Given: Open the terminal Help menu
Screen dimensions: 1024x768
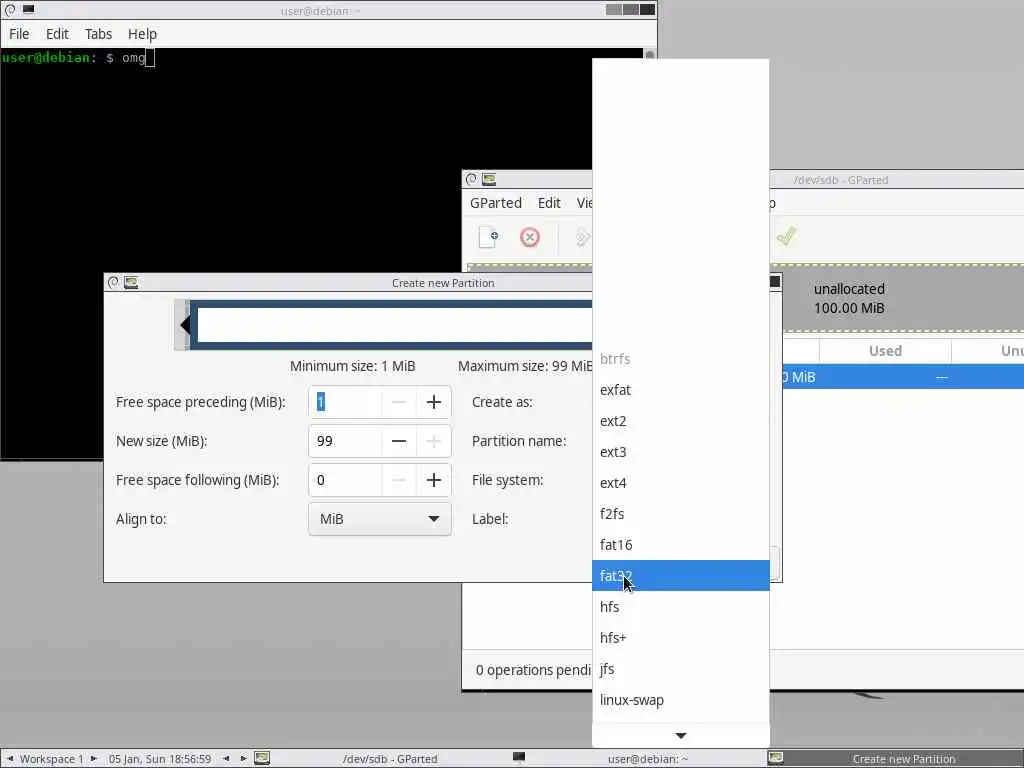Looking at the screenshot, I should pyautogui.click(x=142, y=34).
